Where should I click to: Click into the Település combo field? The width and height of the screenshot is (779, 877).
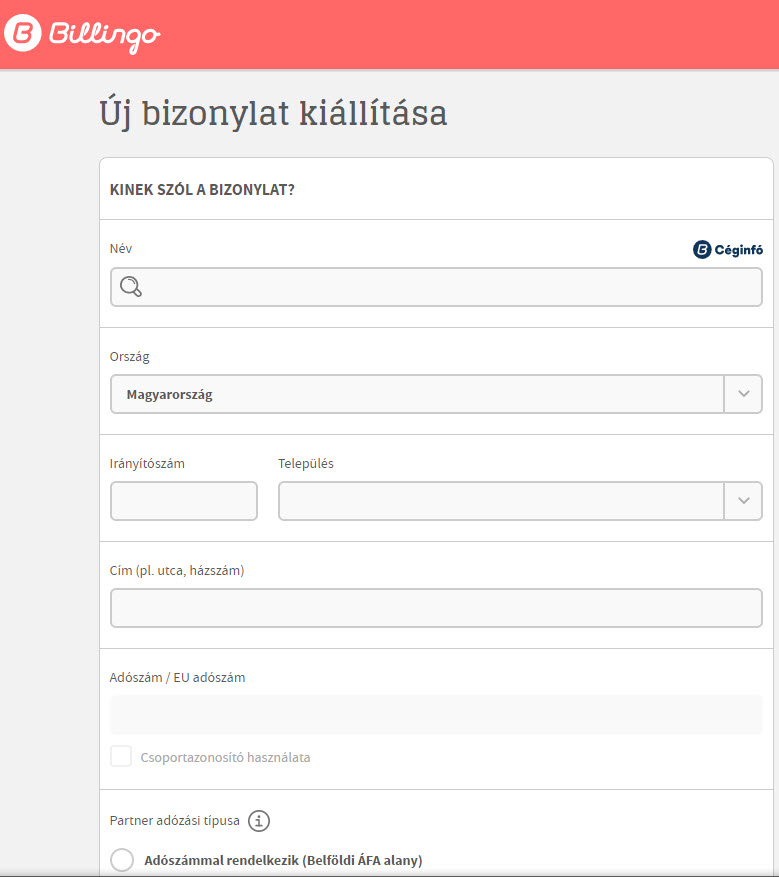pyautogui.click(x=501, y=501)
